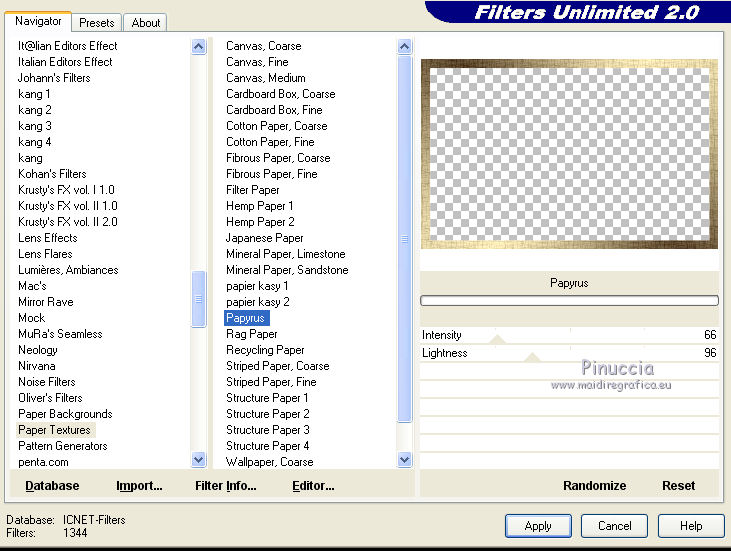Select MuRa's Seamless category

(60, 334)
